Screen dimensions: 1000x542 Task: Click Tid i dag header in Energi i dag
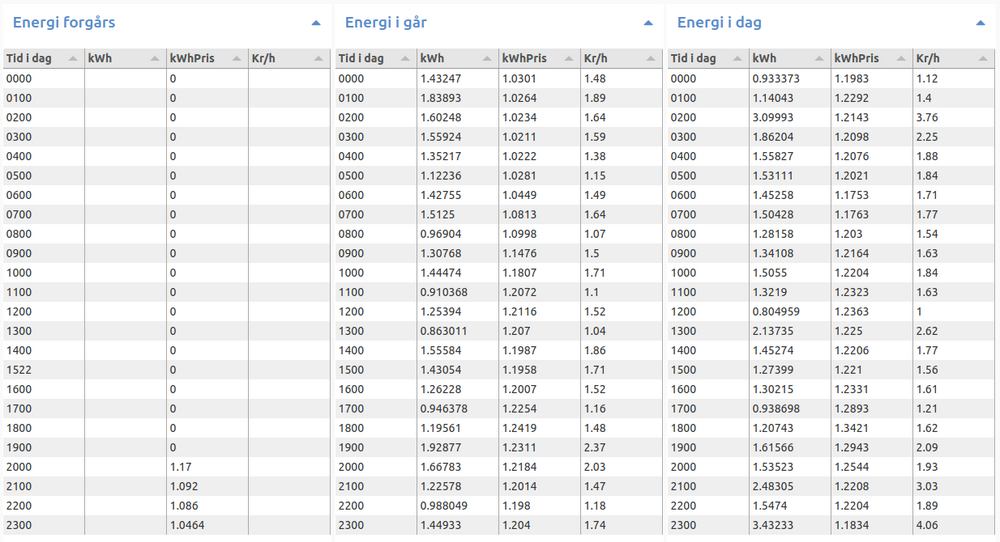coord(694,59)
